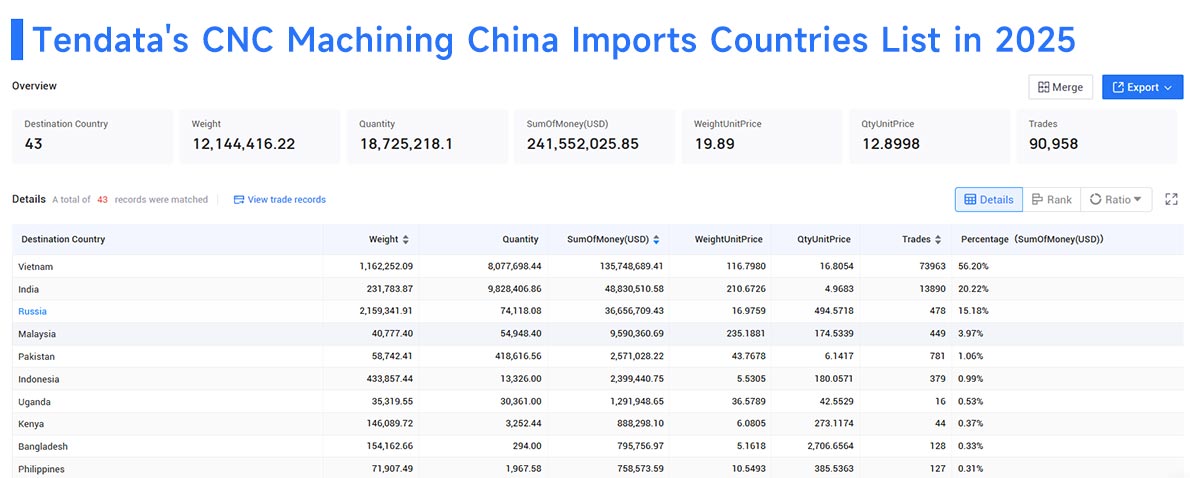Click the overview Destination Country card 43

pos(92,137)
